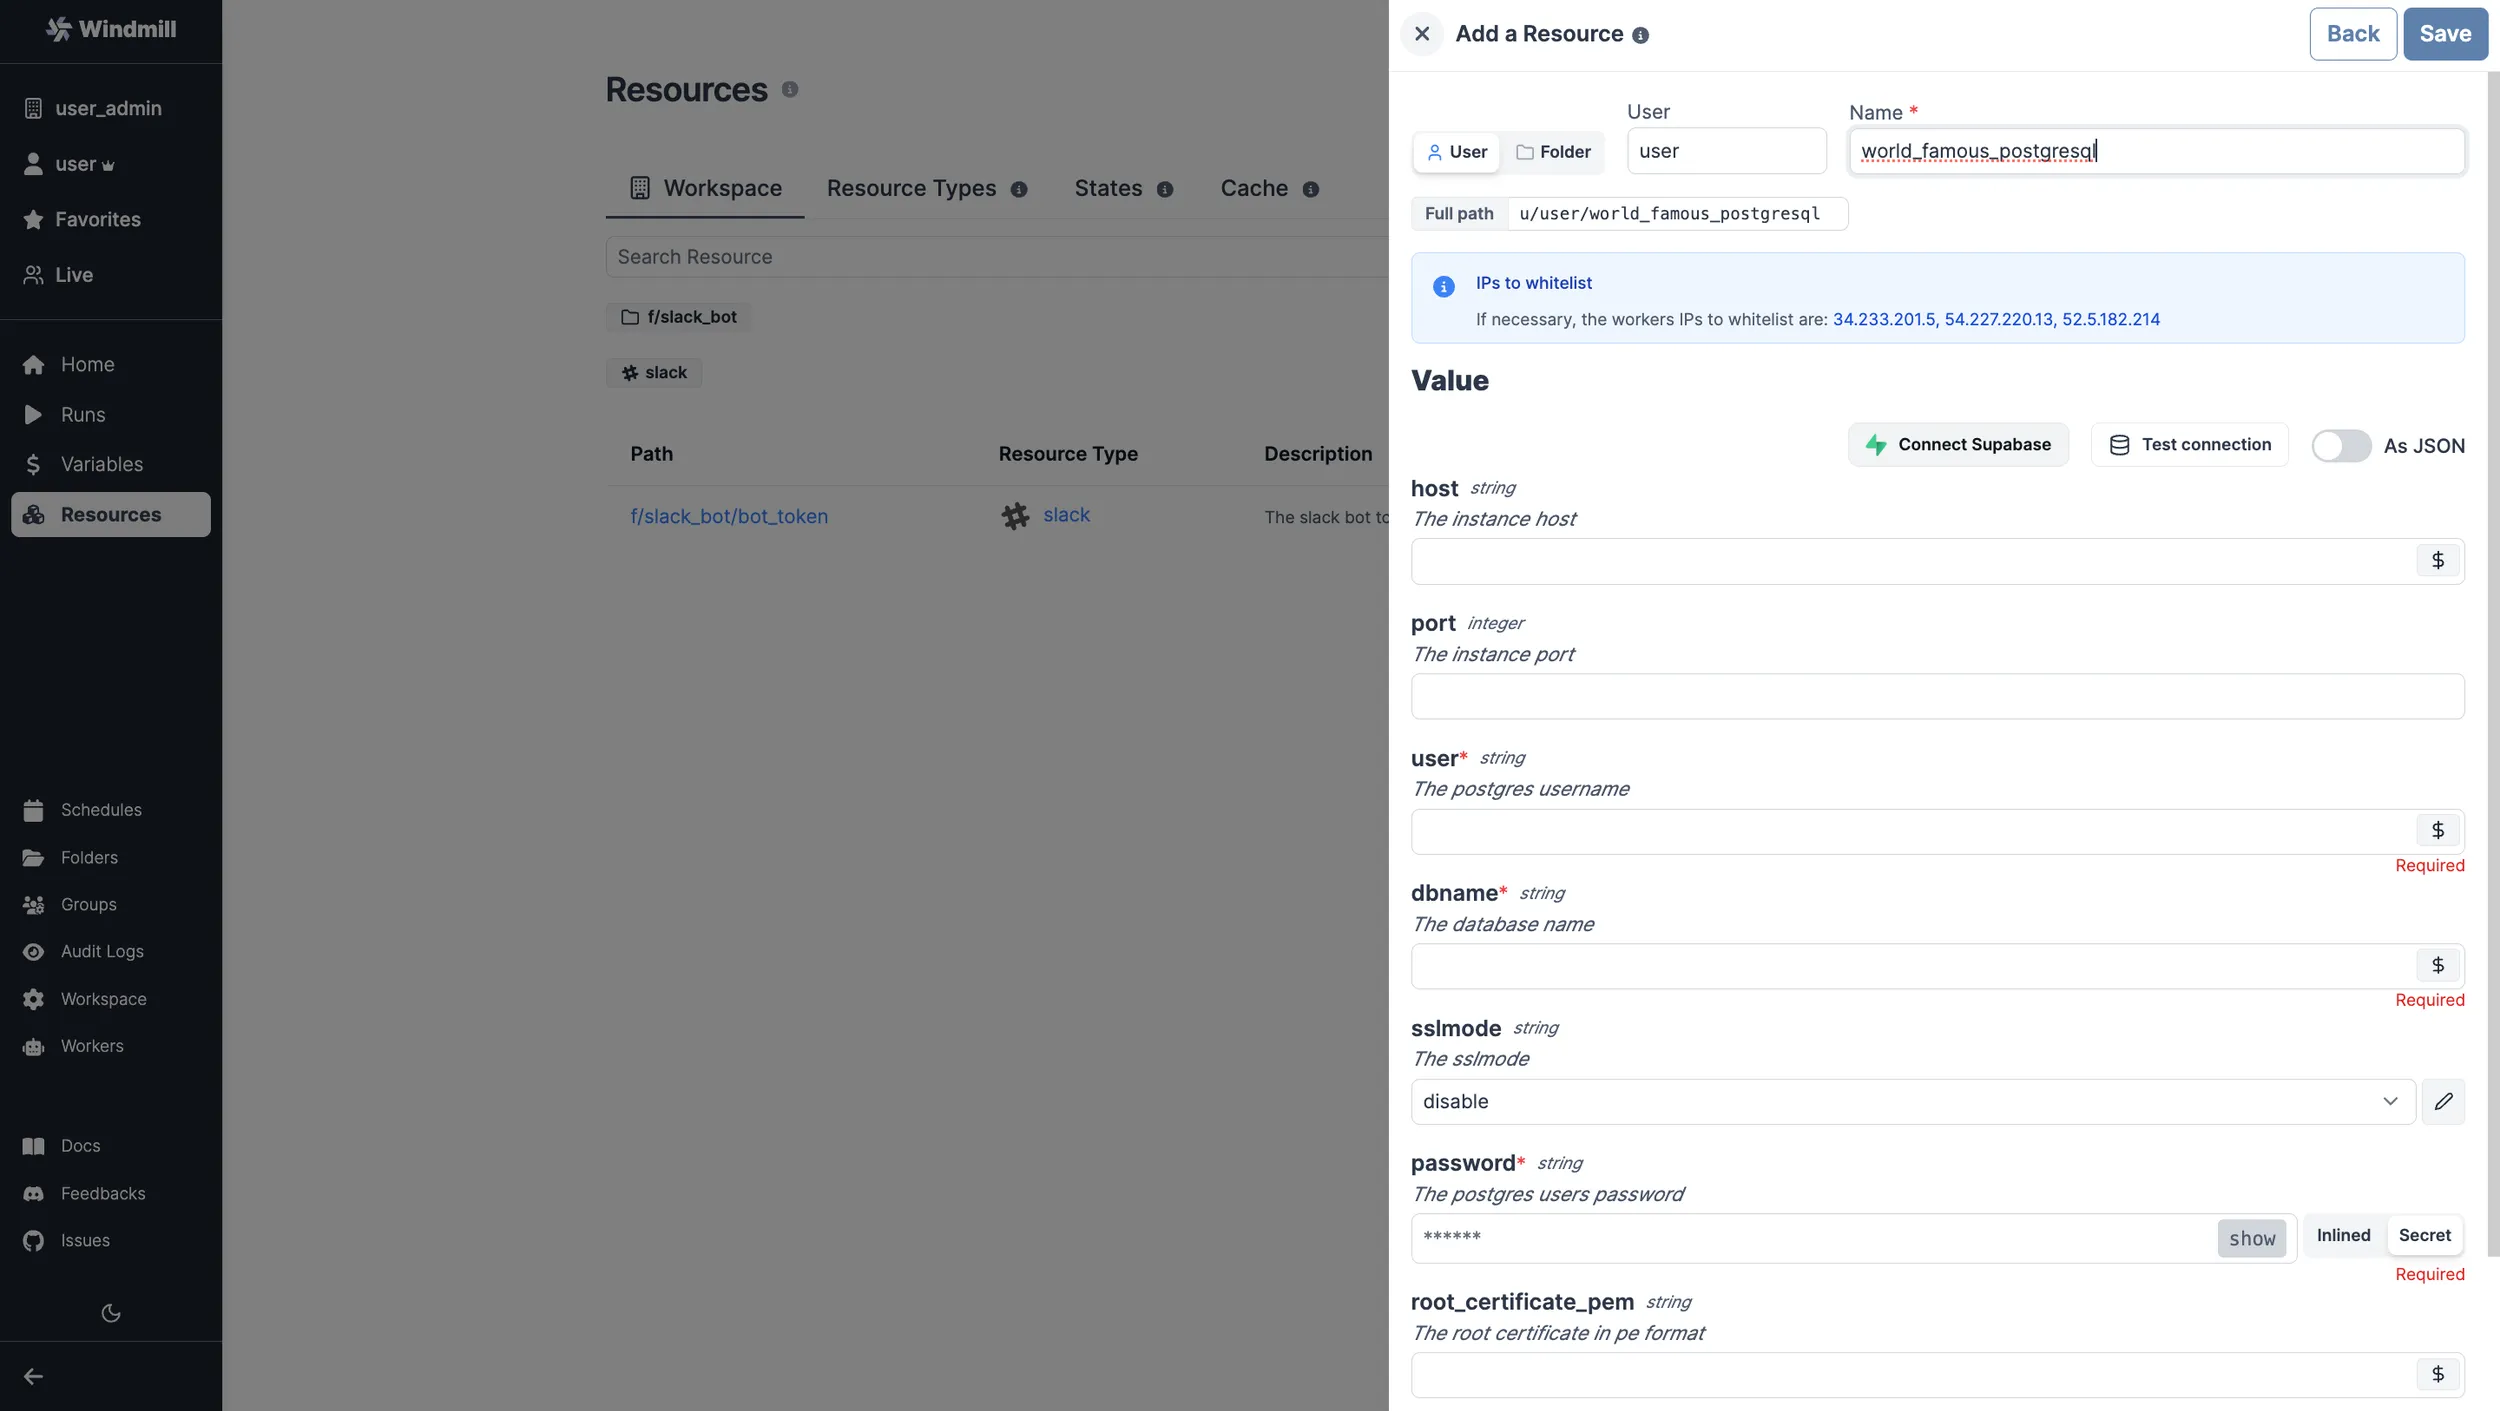Save the new postgresql resource
Image resolution: width=2500 pixels, height=1411 pixels.
coord(2446,33)
